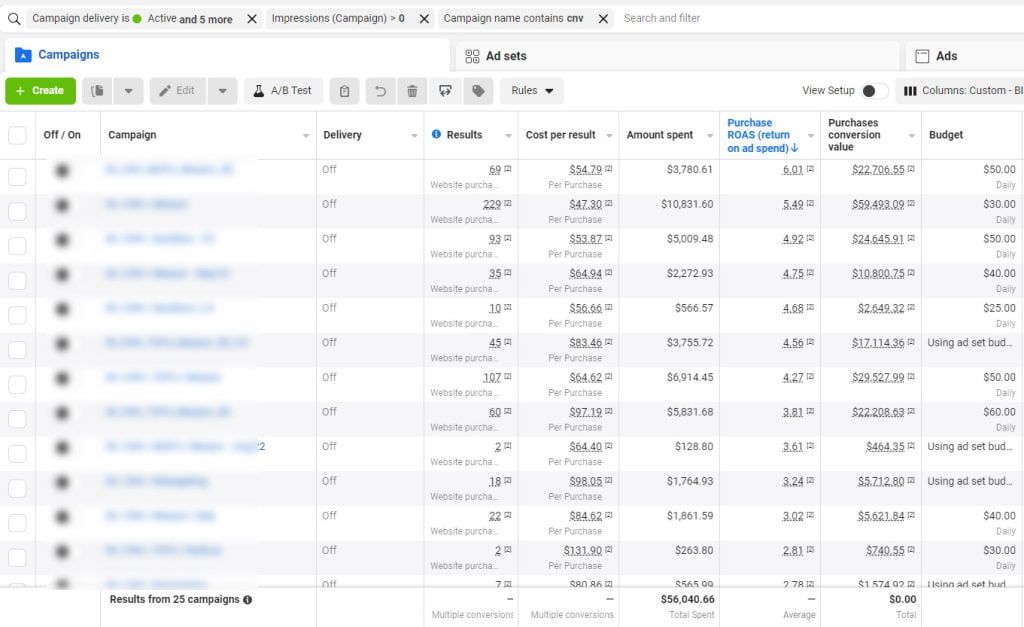This screenshot has width=1024, height=627.
Task: Click the duplicate campaign icon
Action: (98, 91)
